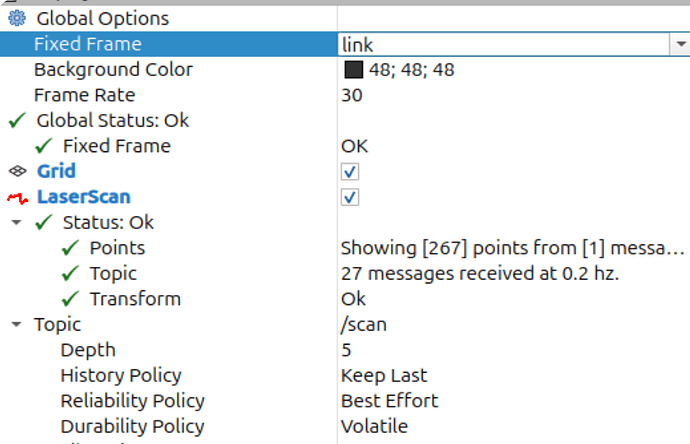Viewport: 690px width, 444px height.
Task: Click the Global Options gear icon
Action: [x=17, y=18]
